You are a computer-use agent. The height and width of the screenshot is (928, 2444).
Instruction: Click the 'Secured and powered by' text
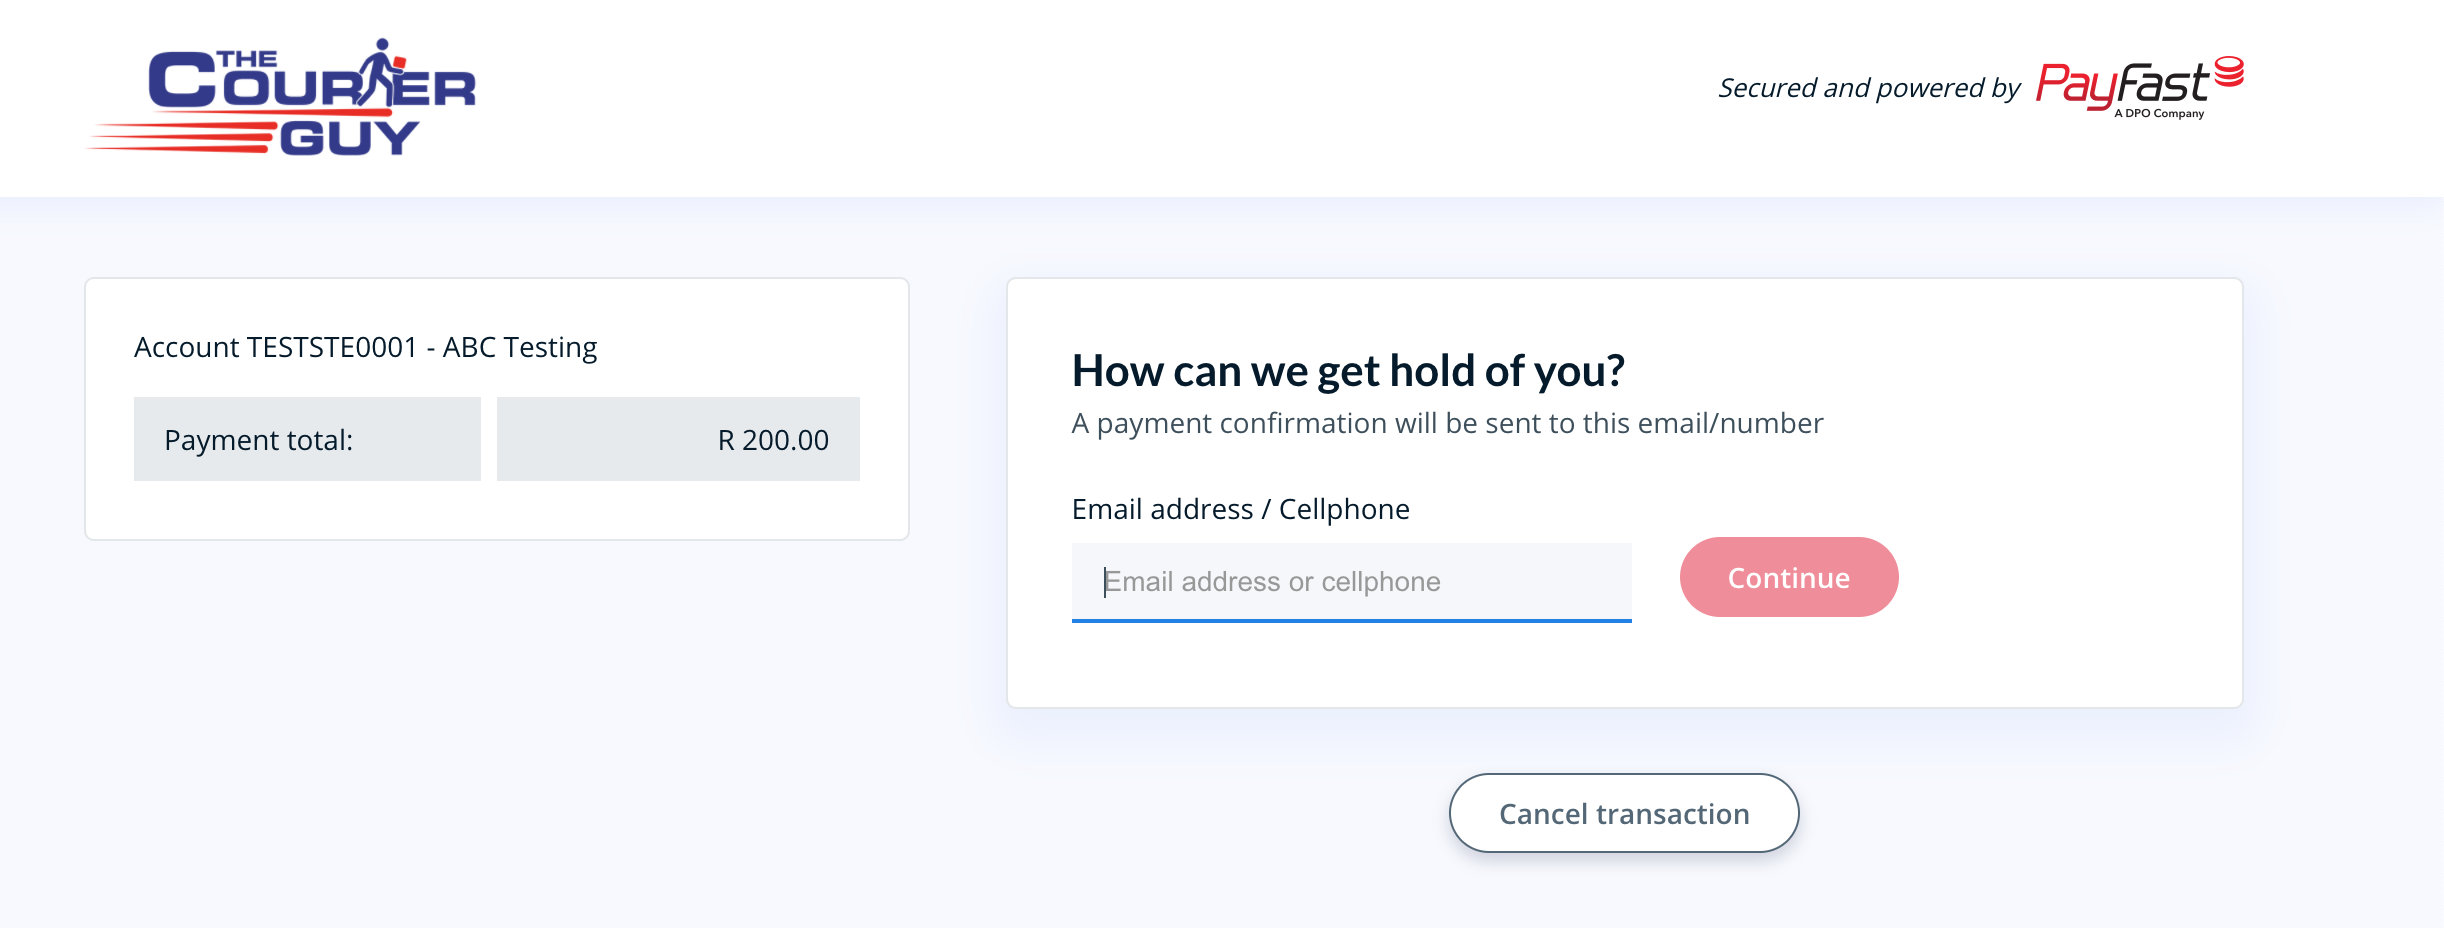[1869, 88]
